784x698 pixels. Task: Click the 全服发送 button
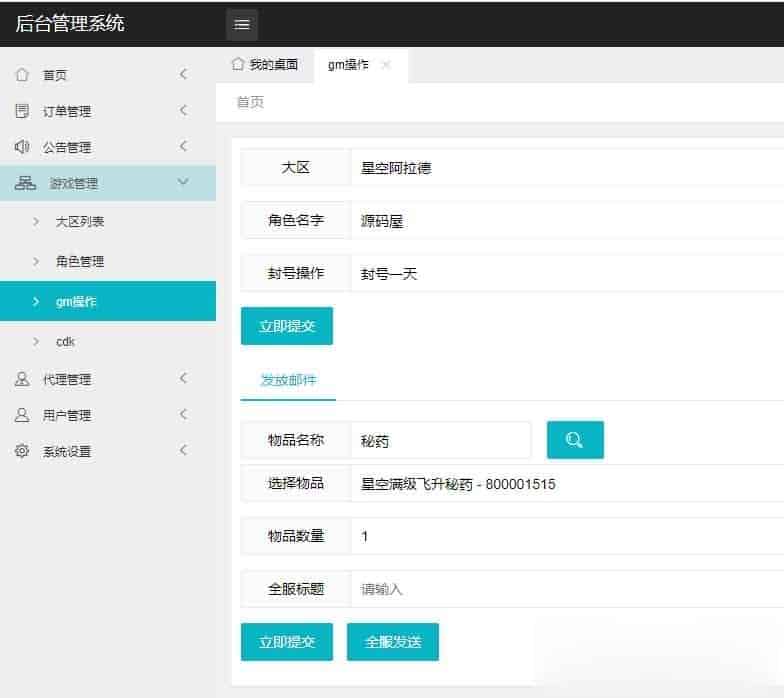pyautogui.click(x=392, y=642)
